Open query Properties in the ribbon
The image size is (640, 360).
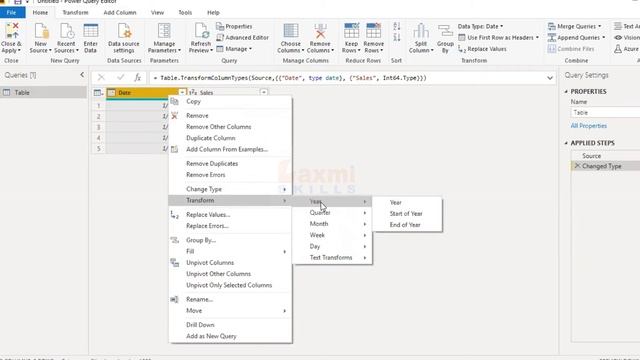(x=234, y=26)
